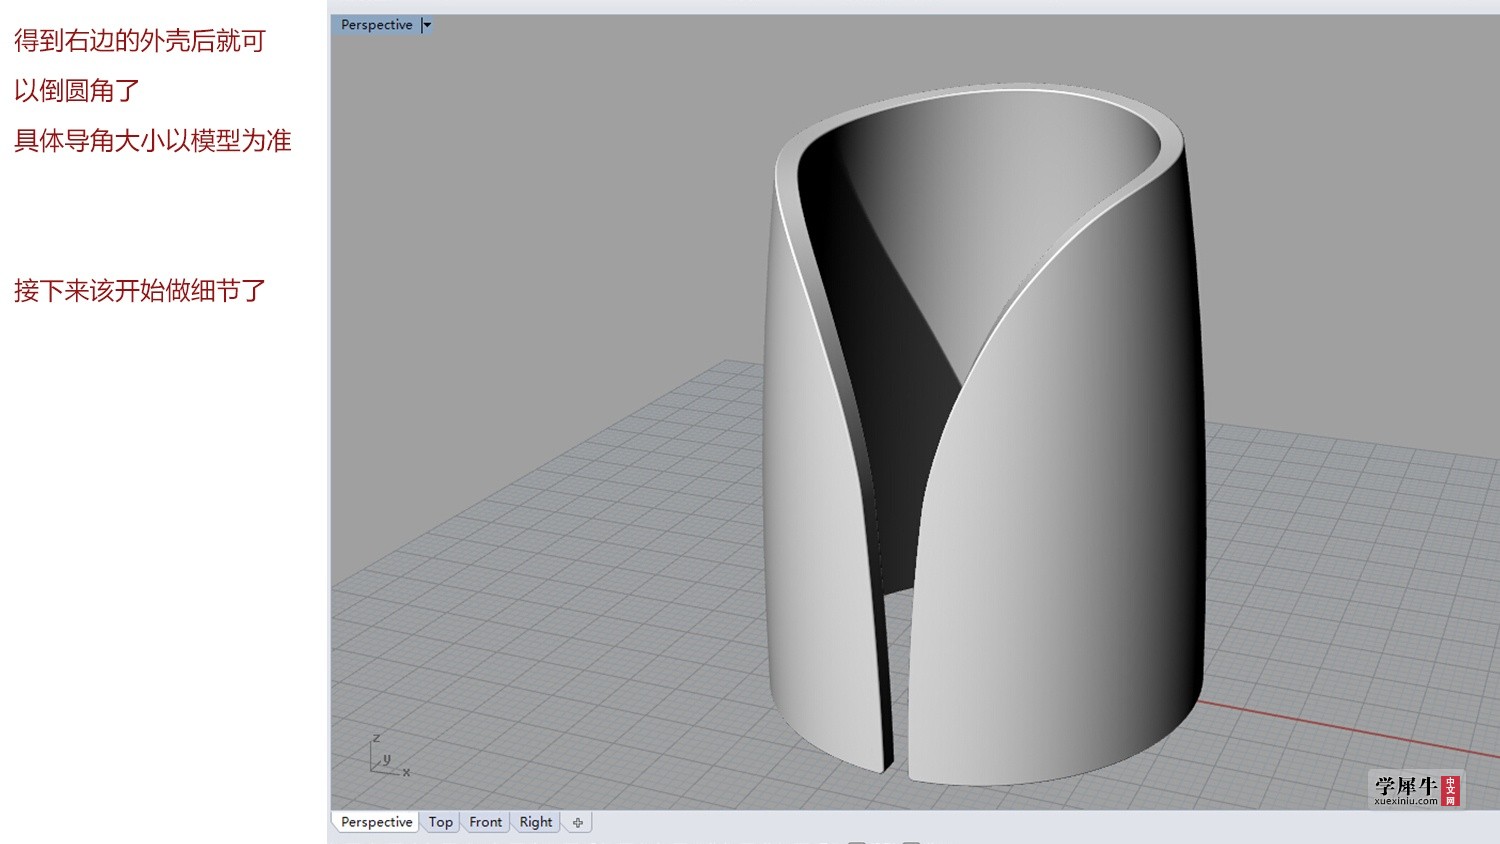Click the text '以倒圆角了'
This screenshot has height=844, width=1500.
[x=77, y=91]
